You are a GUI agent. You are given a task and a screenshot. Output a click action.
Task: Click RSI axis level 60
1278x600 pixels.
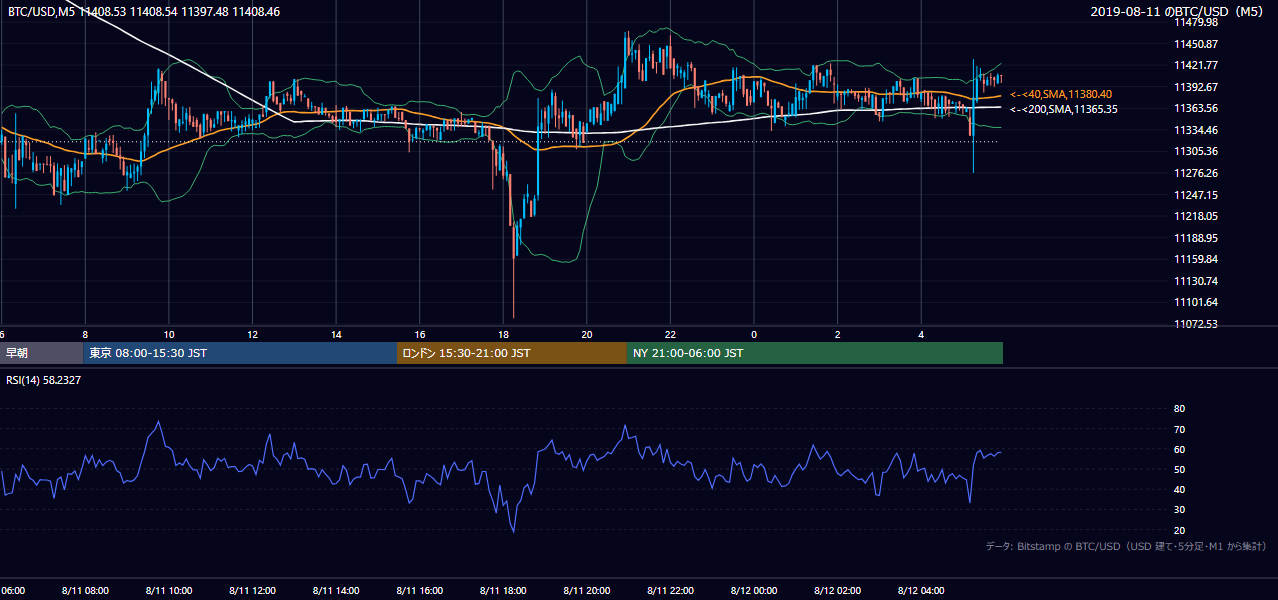click(x=1179, y=449)
